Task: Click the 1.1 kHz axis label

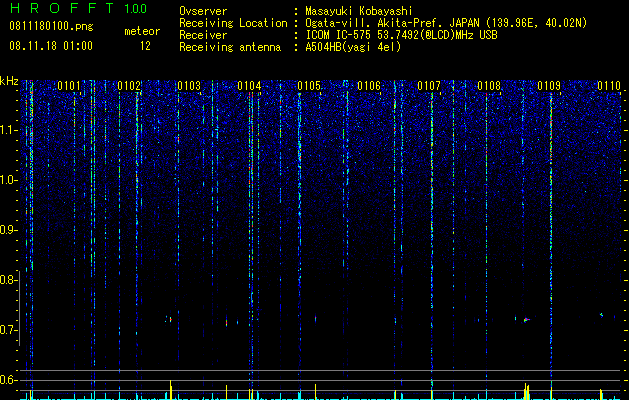Action: [x=9, y=130]
